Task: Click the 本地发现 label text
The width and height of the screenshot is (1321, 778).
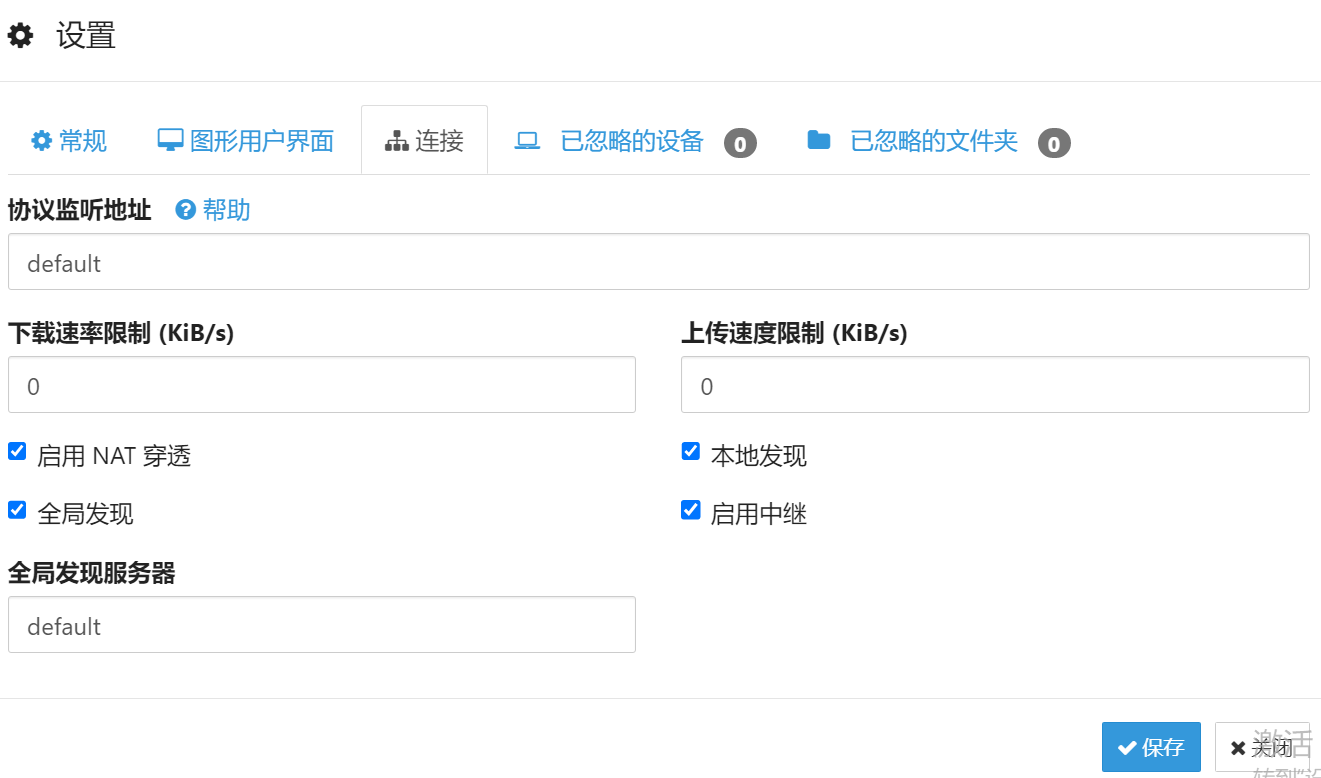Action: 759,456
